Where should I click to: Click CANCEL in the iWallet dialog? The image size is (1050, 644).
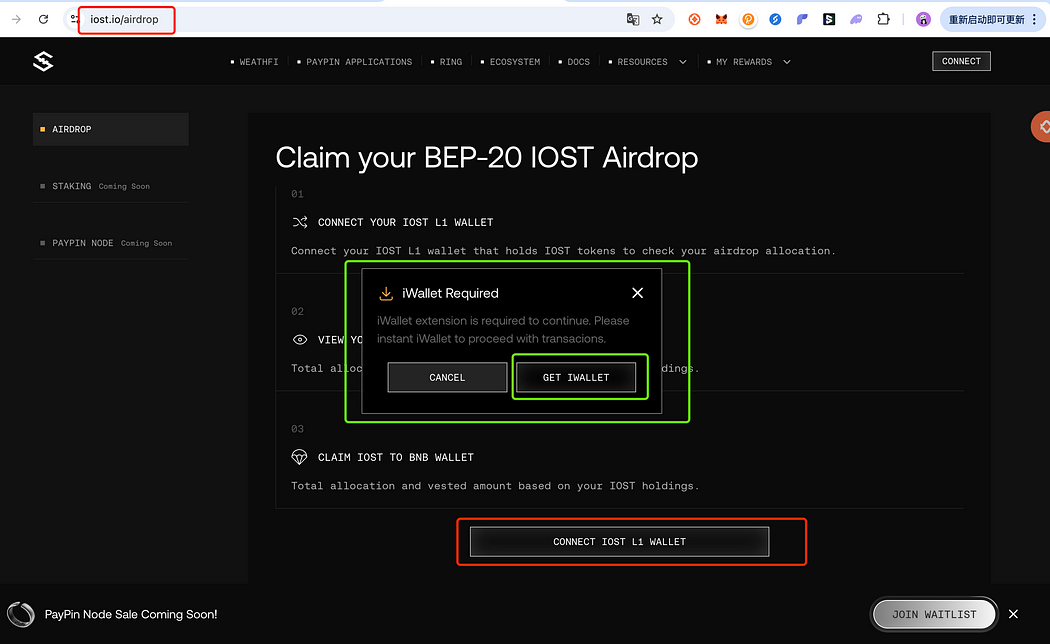point(447,378)
